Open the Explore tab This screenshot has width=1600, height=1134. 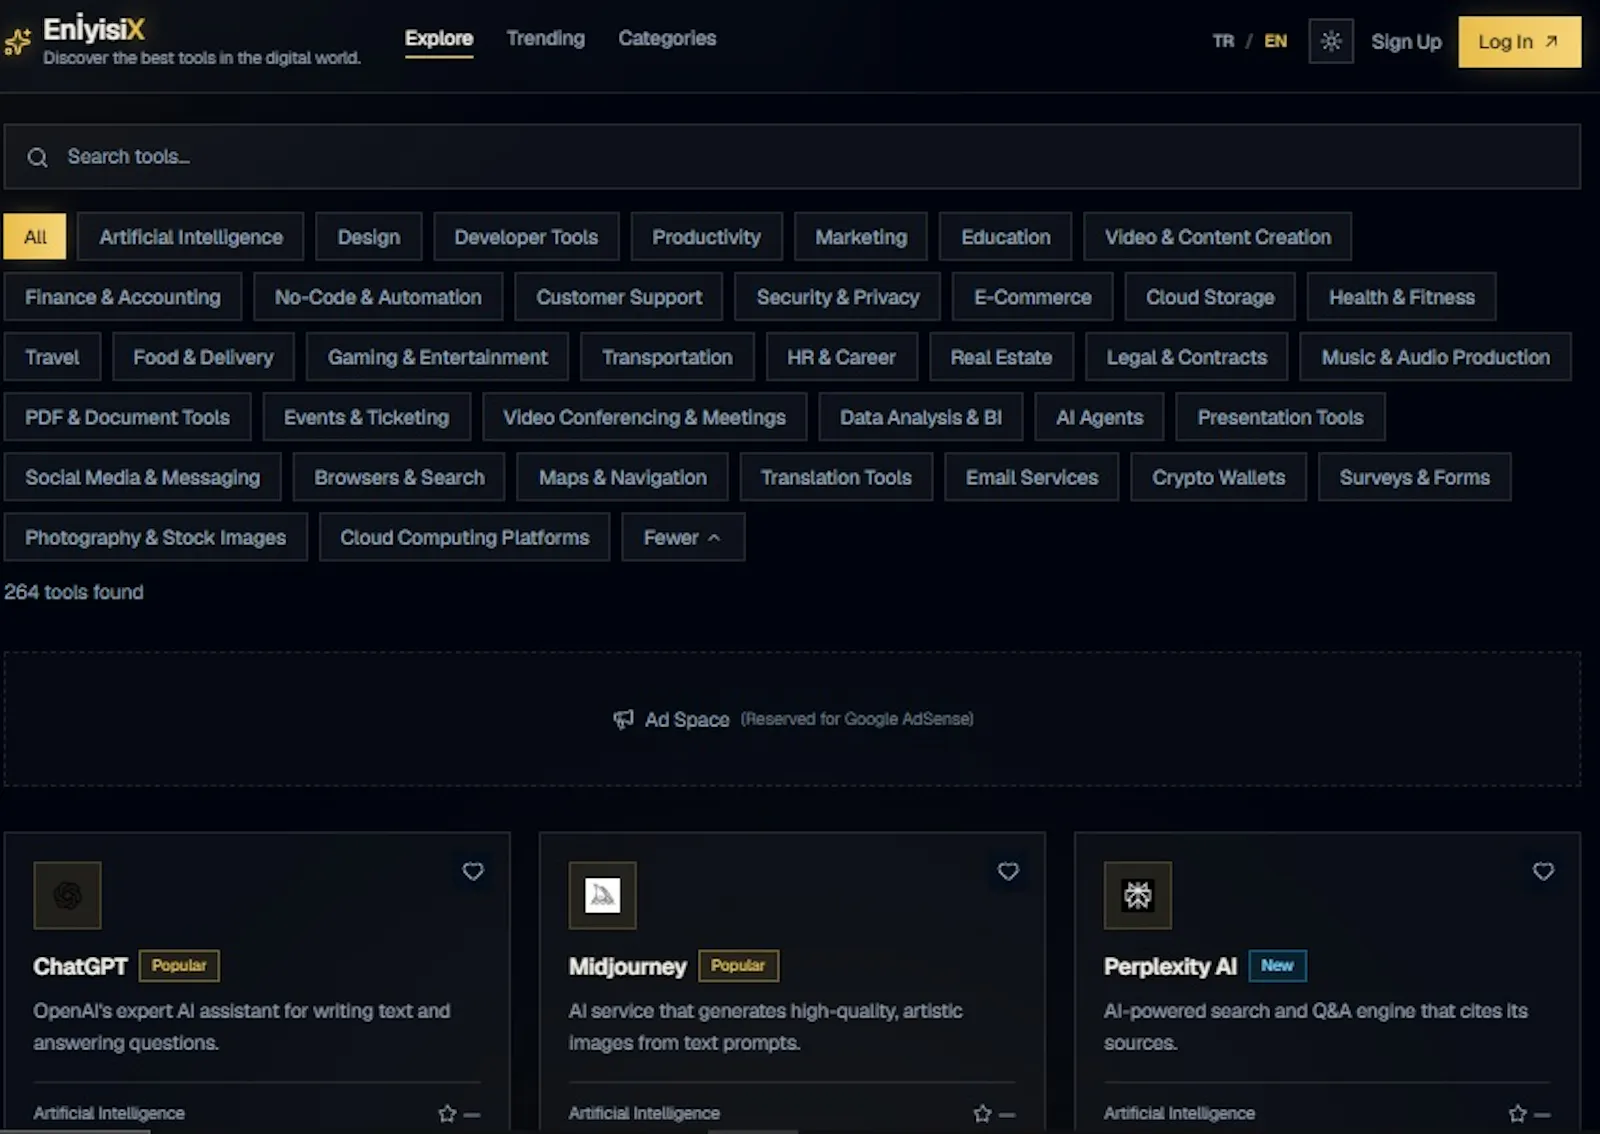439,38
